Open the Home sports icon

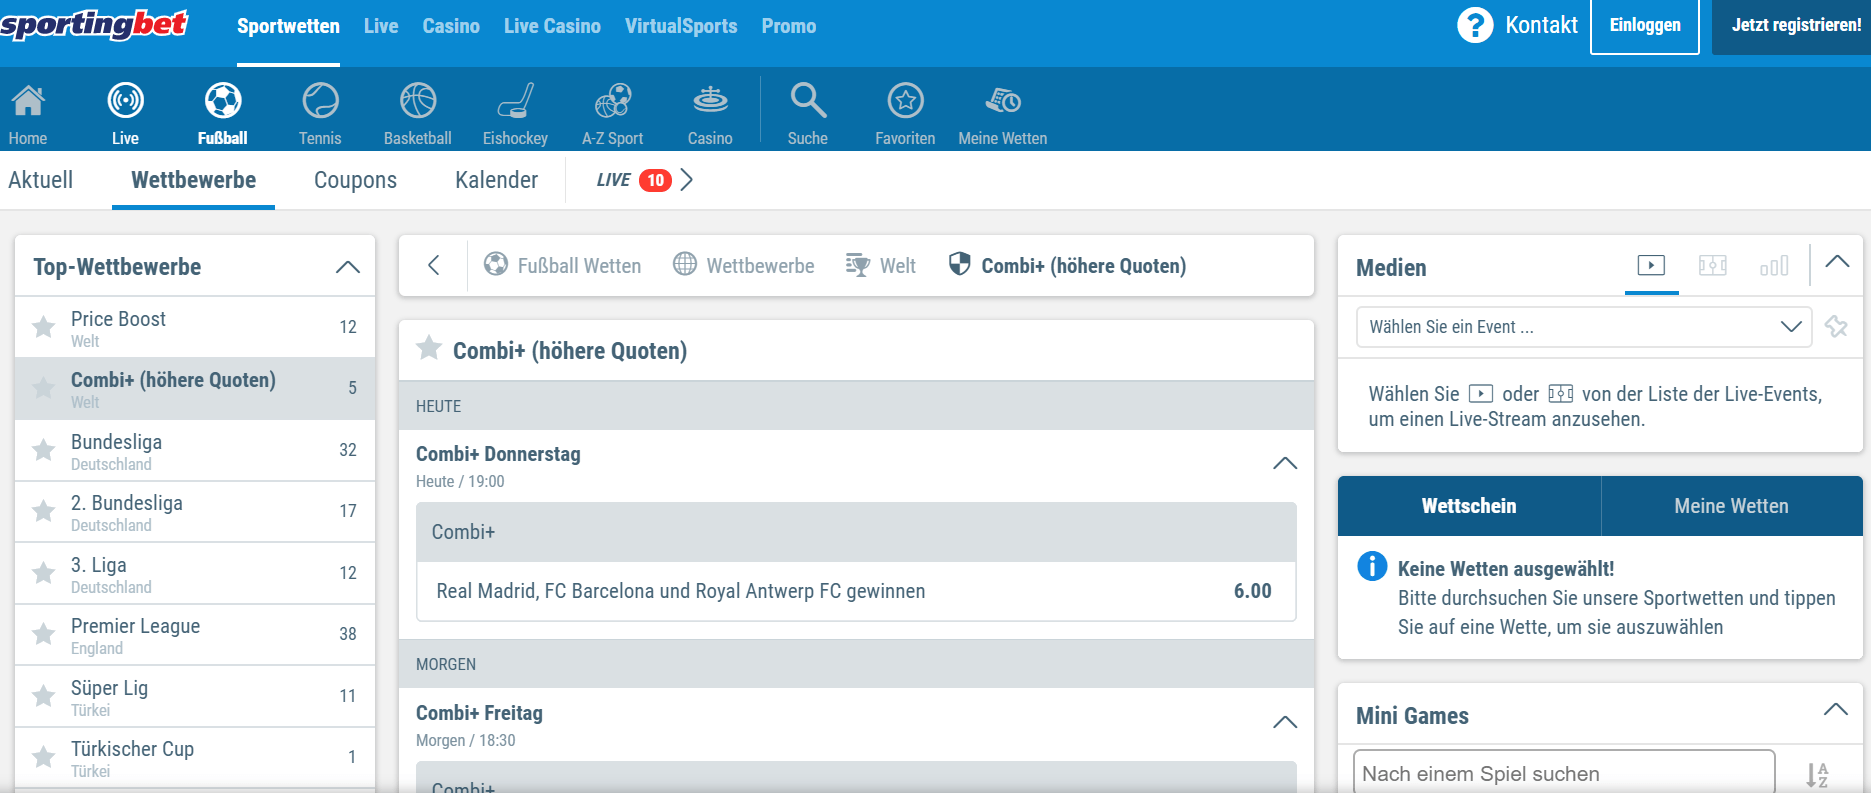pyautogui.click(x=28, y=100)
